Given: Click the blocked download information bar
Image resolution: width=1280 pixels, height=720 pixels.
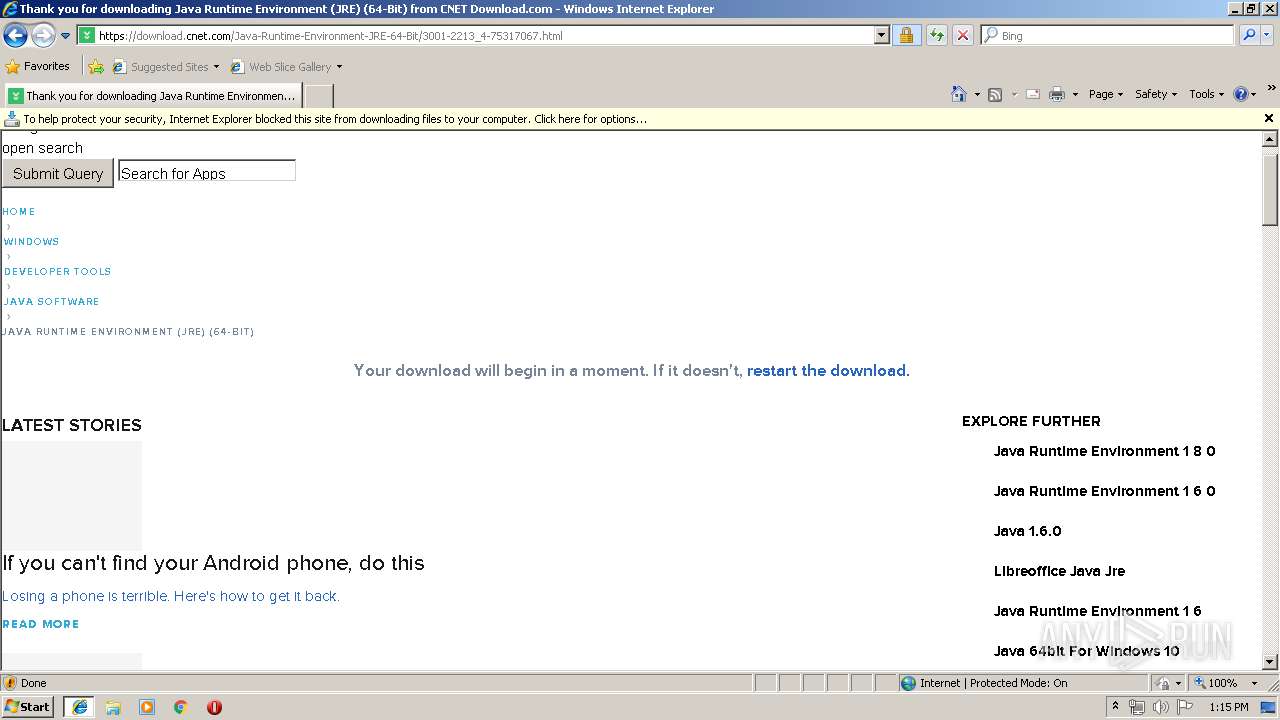Looking at the screenshot, I should click(630, 119).
